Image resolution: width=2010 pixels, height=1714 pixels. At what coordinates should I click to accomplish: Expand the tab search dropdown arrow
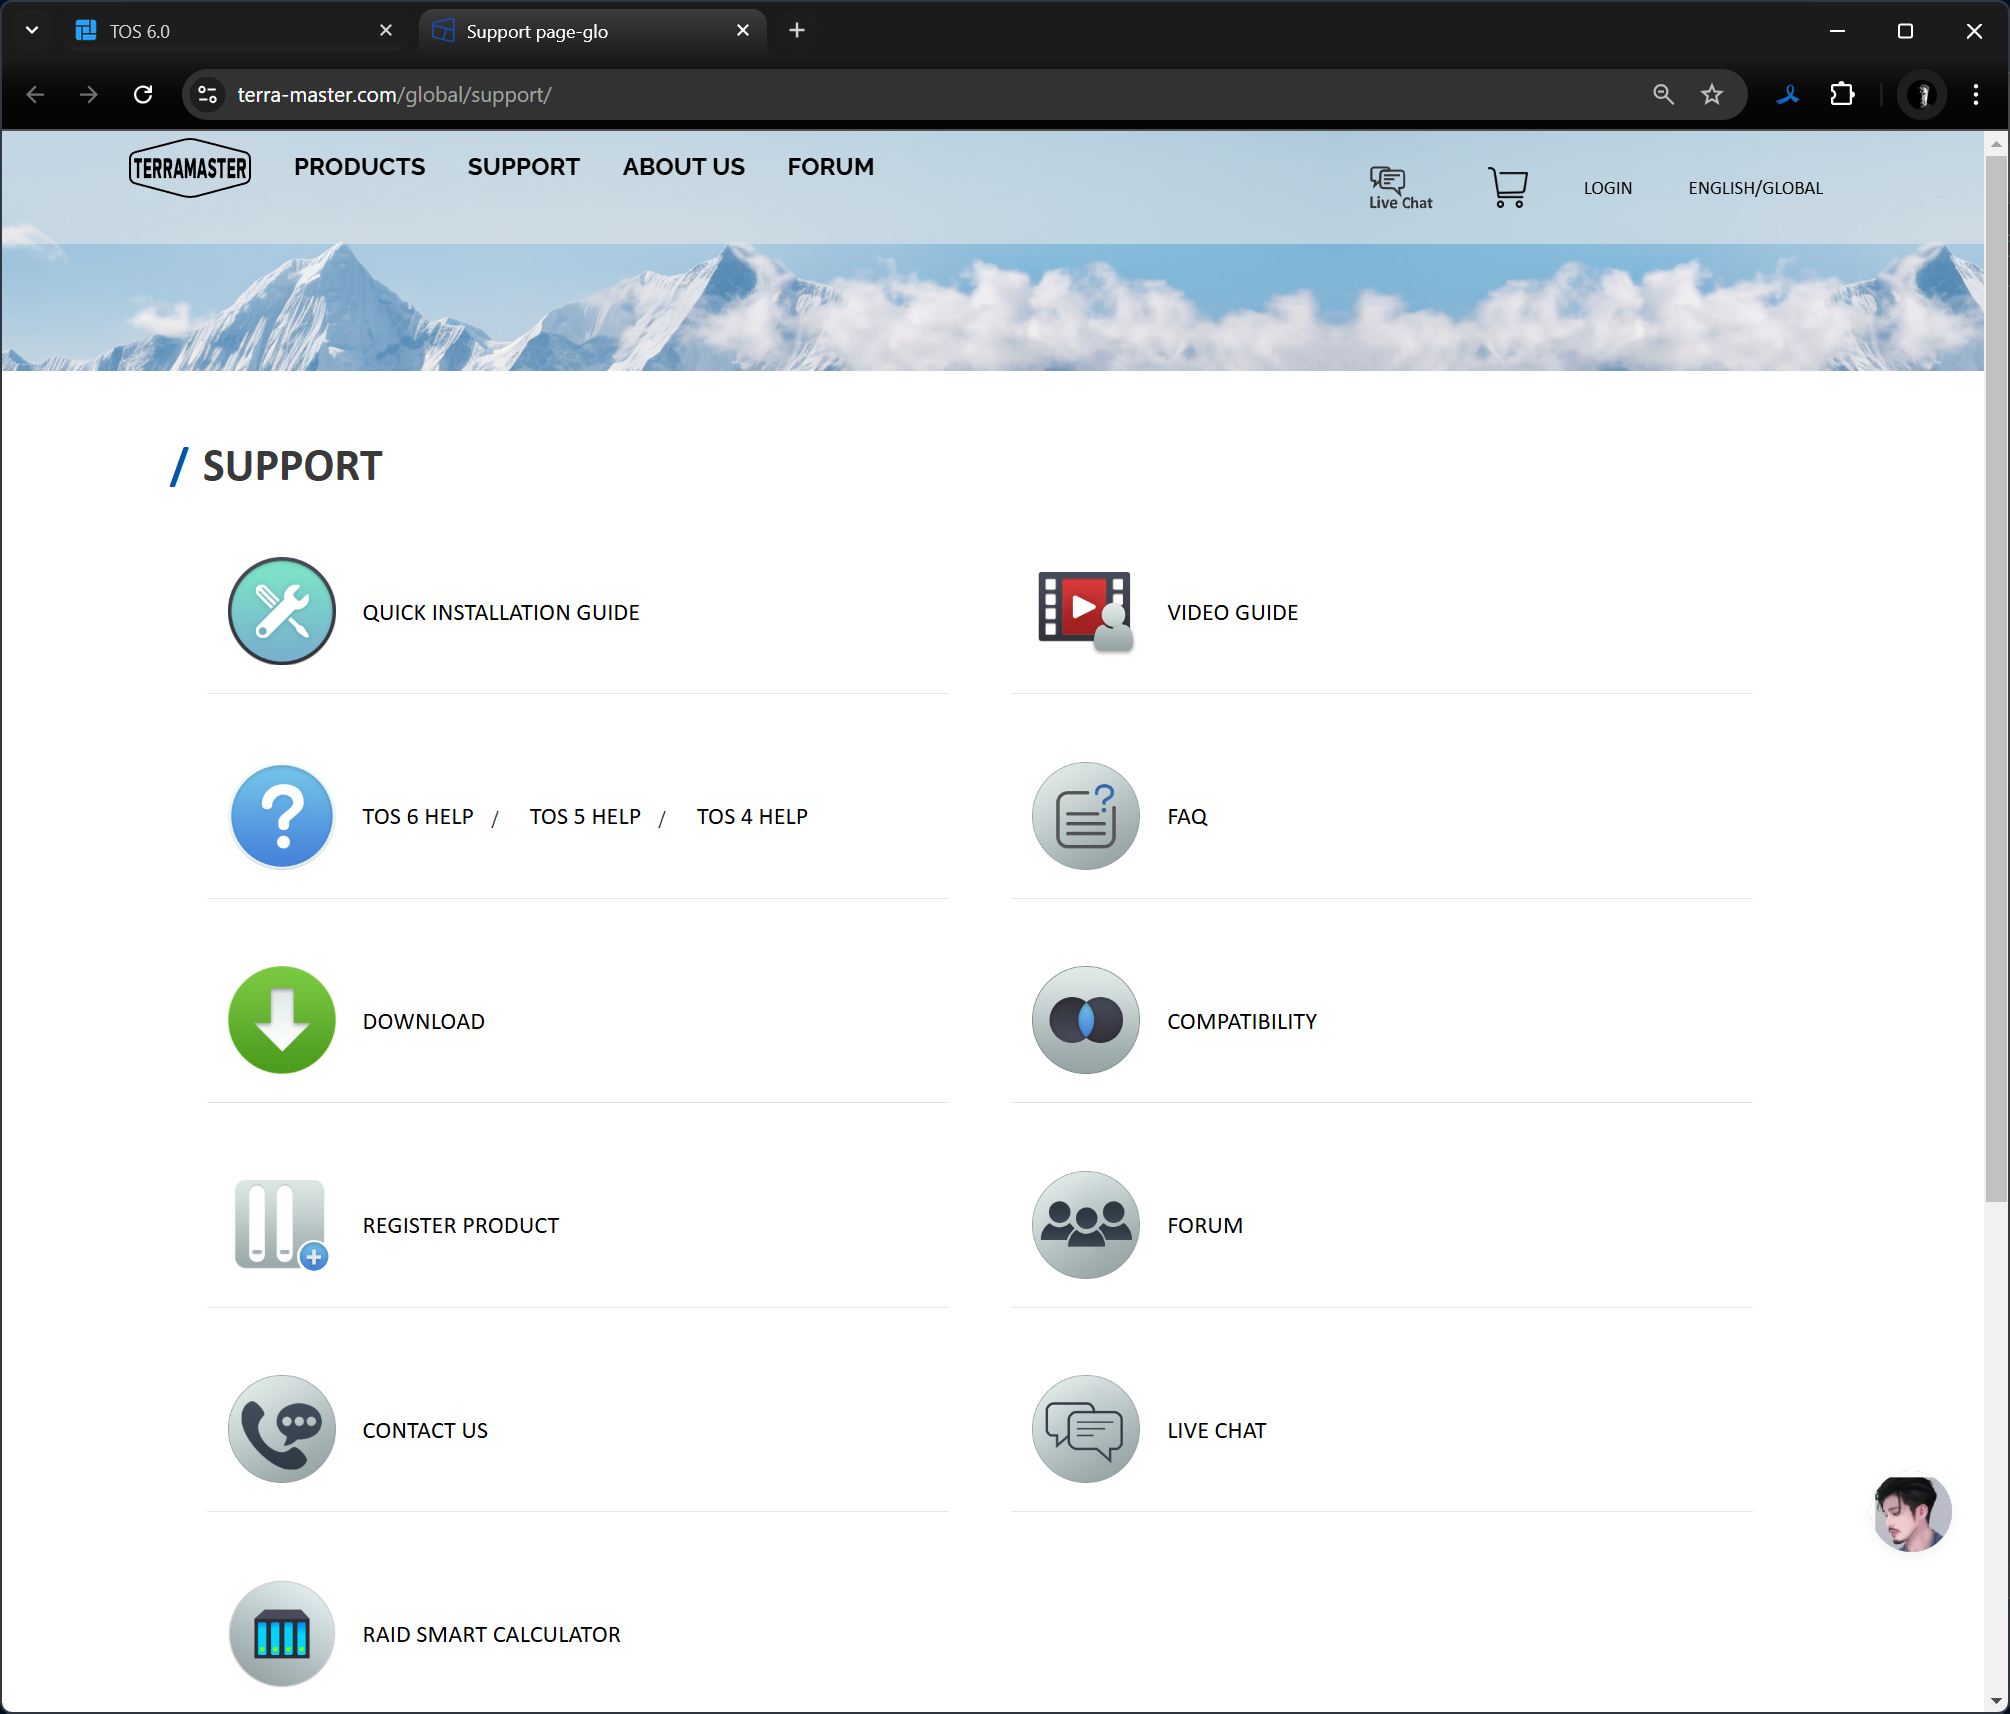click(32, 31)
